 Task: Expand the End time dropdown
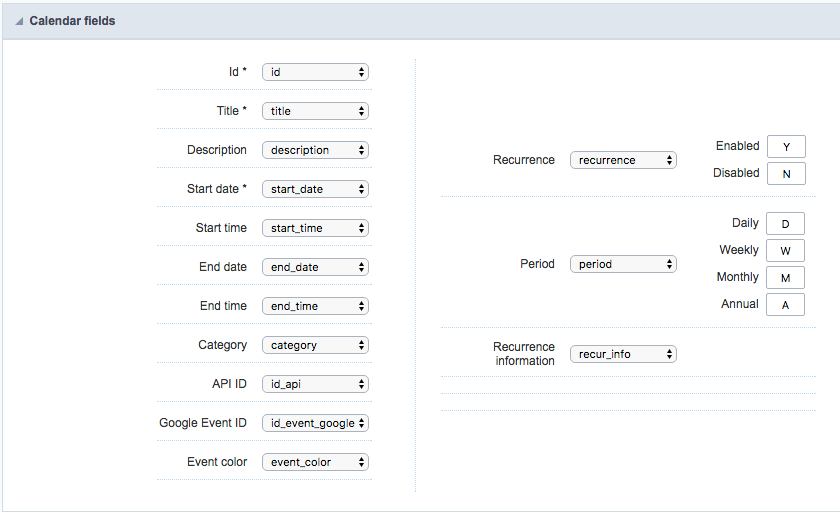315,306
